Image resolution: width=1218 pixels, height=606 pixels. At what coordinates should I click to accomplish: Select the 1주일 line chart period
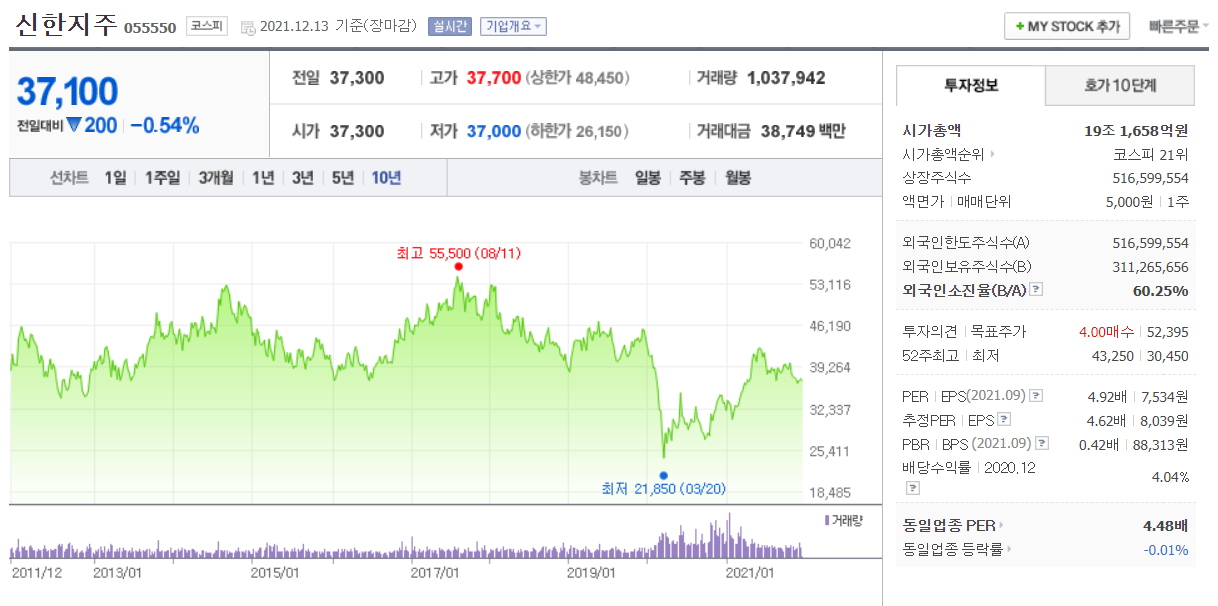[162, 178]
